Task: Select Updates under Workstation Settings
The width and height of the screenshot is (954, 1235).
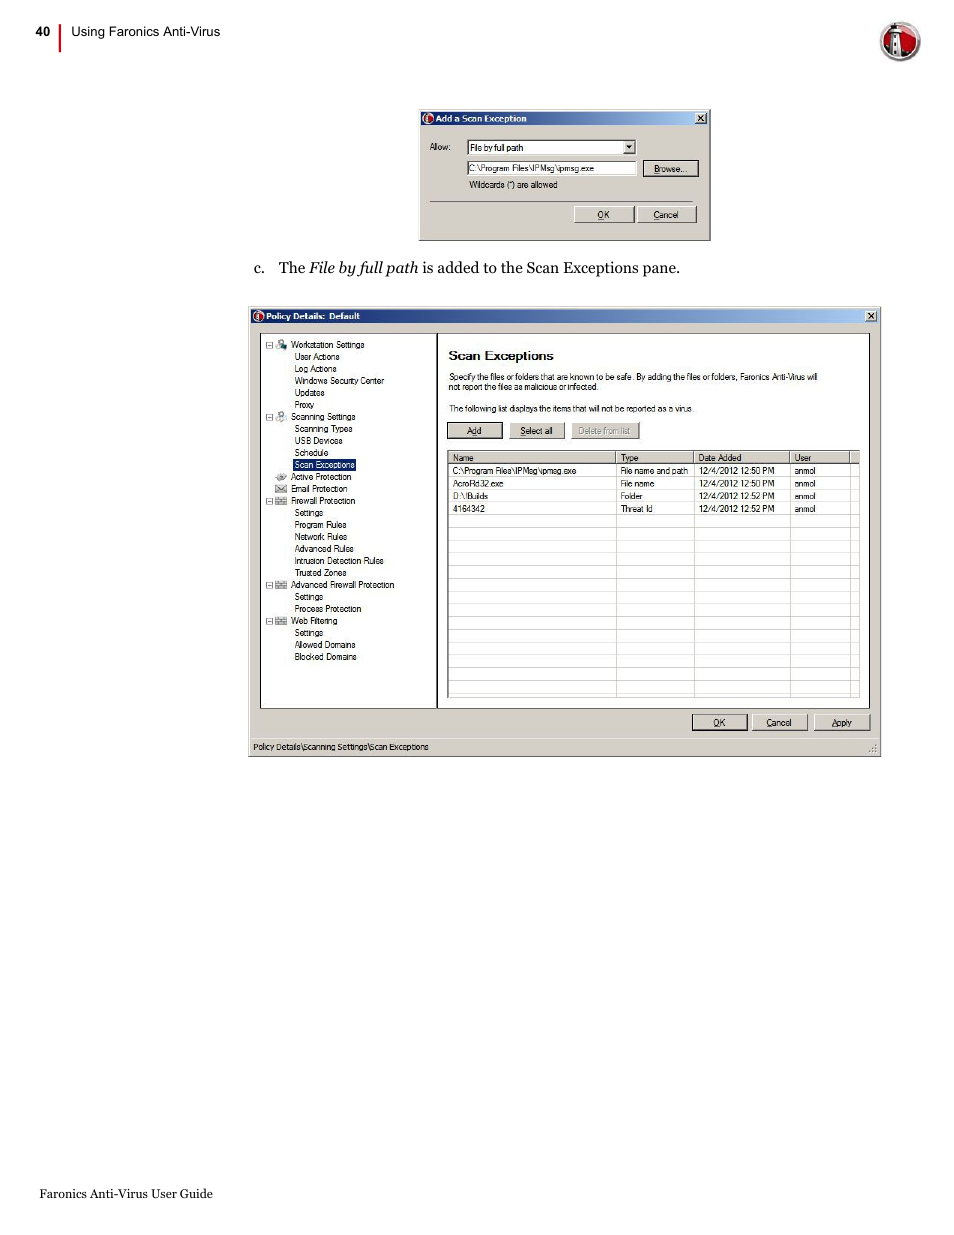Action: 309,393
